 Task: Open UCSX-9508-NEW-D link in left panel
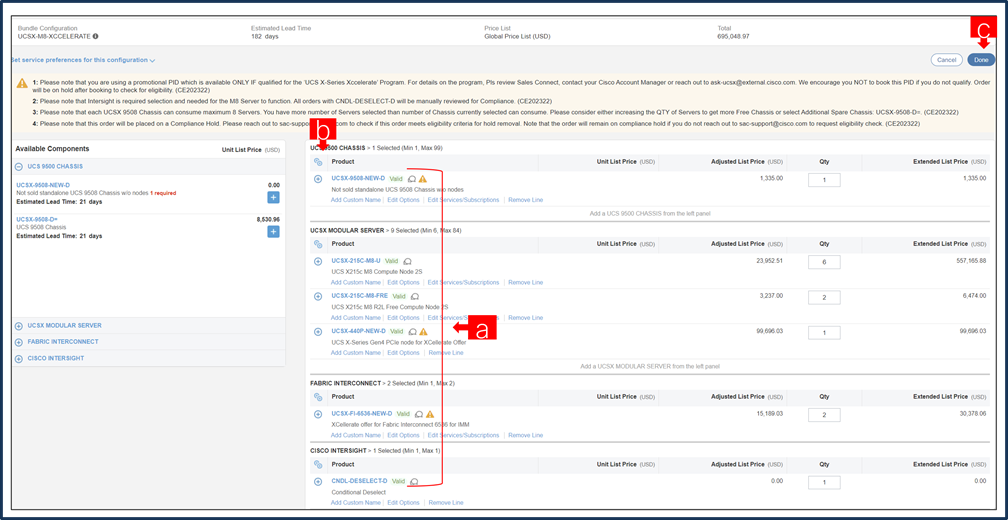tap(43, 185)
